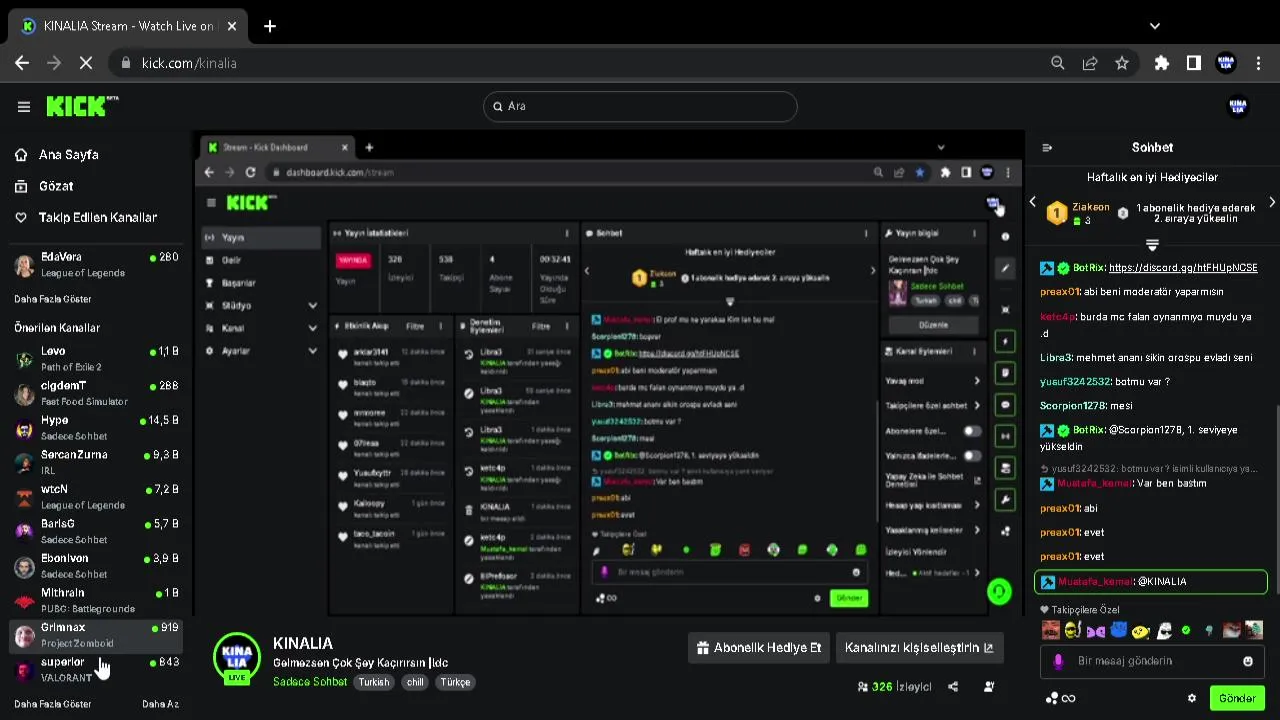The height and width of the screenshot is (720, 1280).
Task: Open the Chrome profile KINALIA avatar
Action: [x=1226, y=63]
